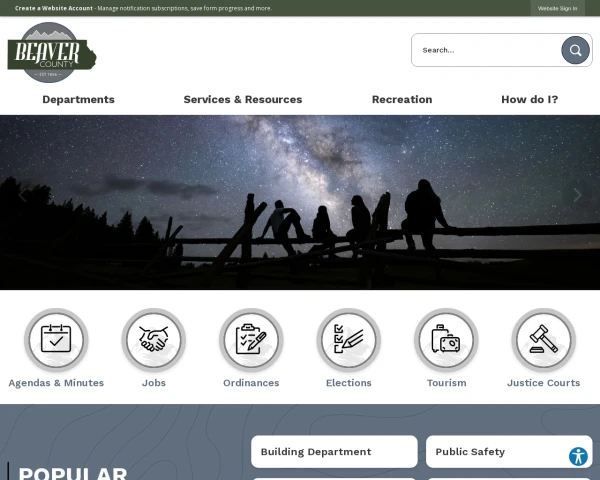Viewport: 600px width, 480px height.
Task: Expand Services & Resources menu
Action: tap(243, 100)
